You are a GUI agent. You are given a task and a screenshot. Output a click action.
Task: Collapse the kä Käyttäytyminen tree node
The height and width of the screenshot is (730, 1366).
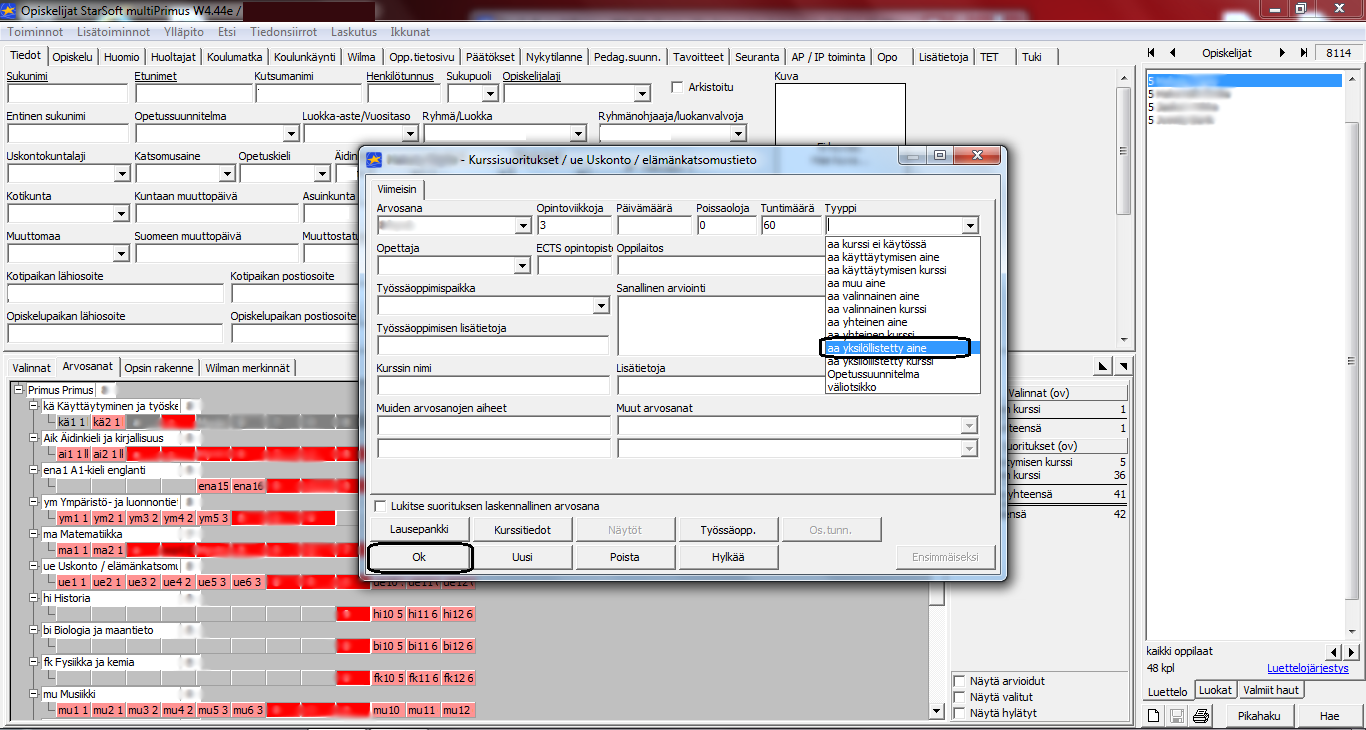tap(34, 406)
